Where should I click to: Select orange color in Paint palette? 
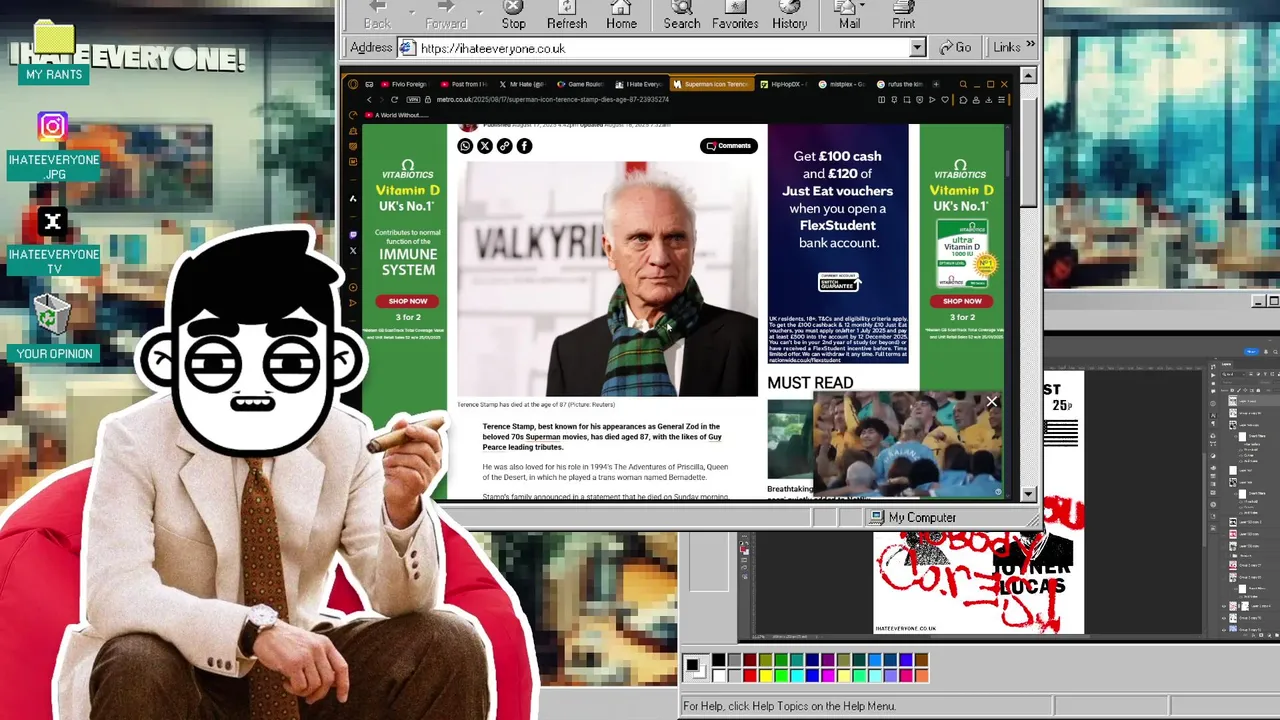[x=922, y=676]
